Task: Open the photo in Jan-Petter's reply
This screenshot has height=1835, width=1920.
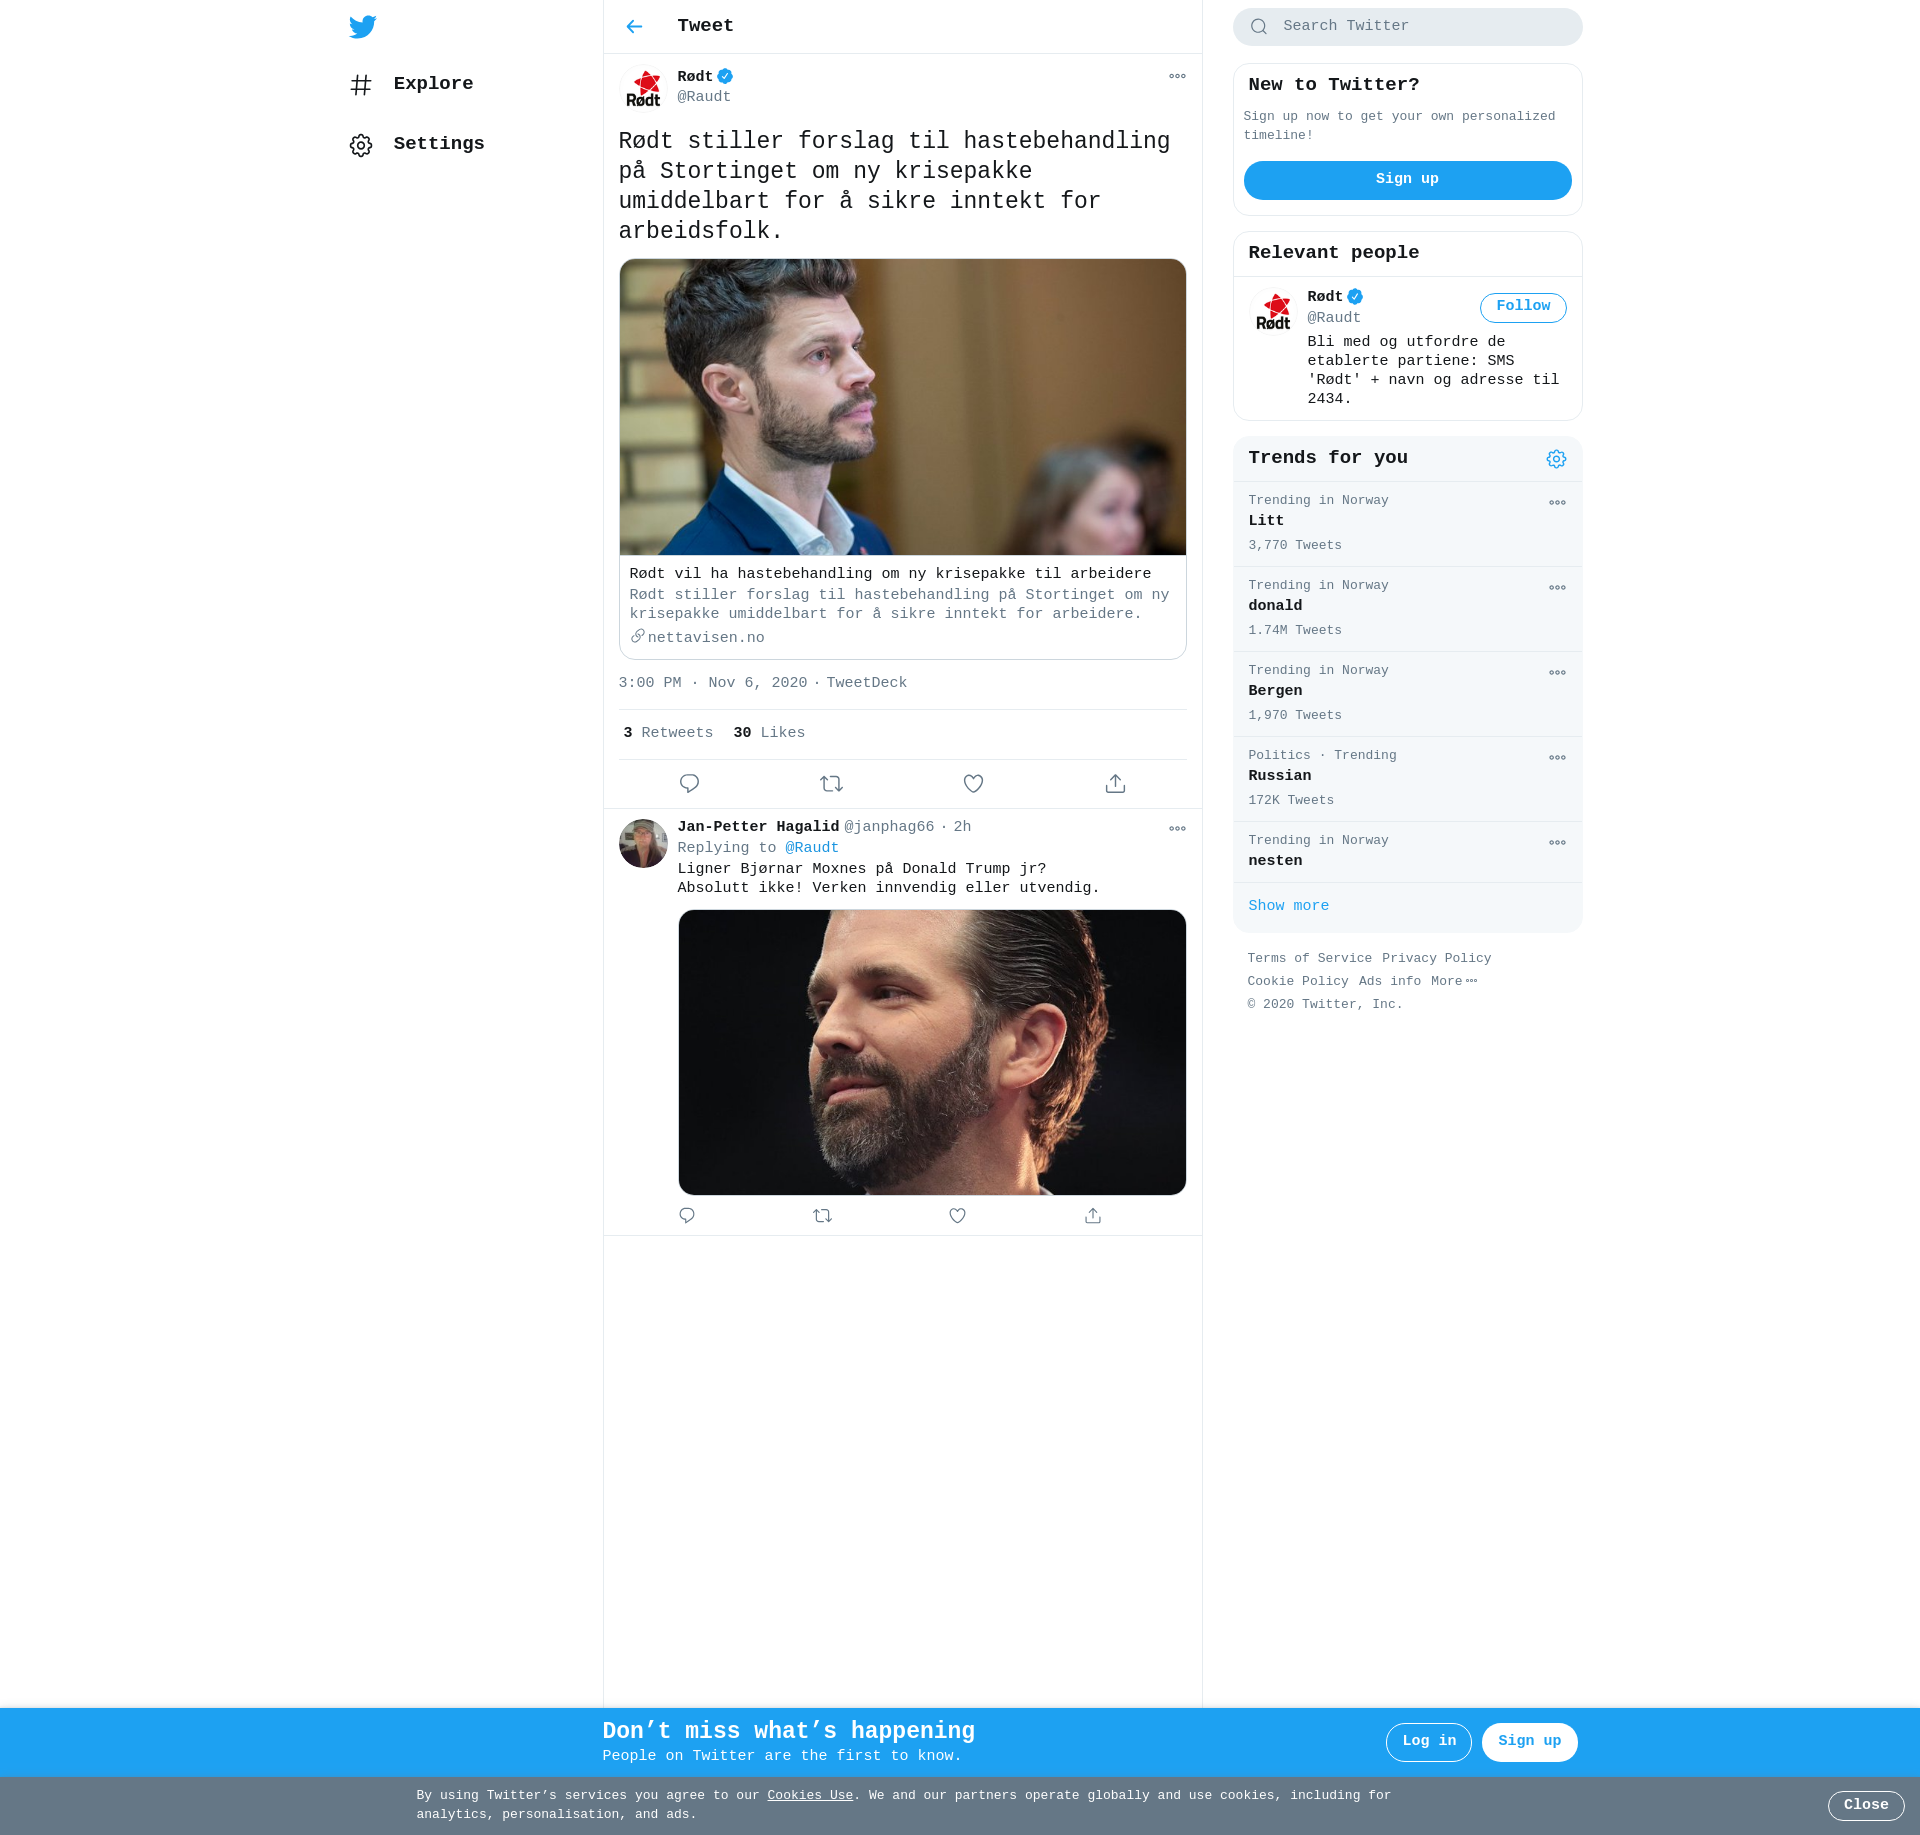Action: click(932, 1052)
